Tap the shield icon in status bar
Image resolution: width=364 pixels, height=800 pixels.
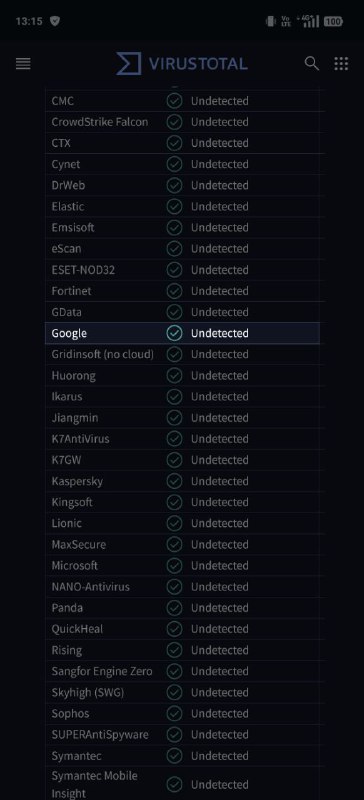pyautogui.click(x=55, y=21)
